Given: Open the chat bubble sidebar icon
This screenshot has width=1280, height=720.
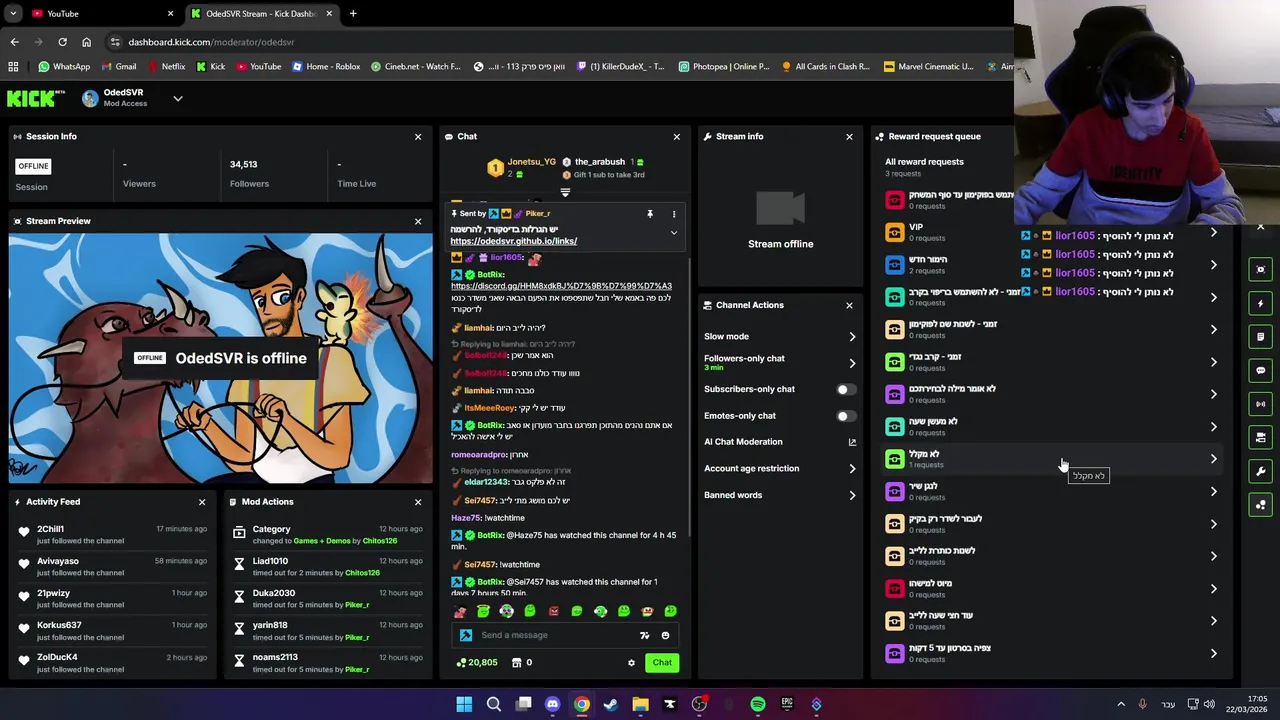Looking at the screenshot, I should [x=1261, y=370].
